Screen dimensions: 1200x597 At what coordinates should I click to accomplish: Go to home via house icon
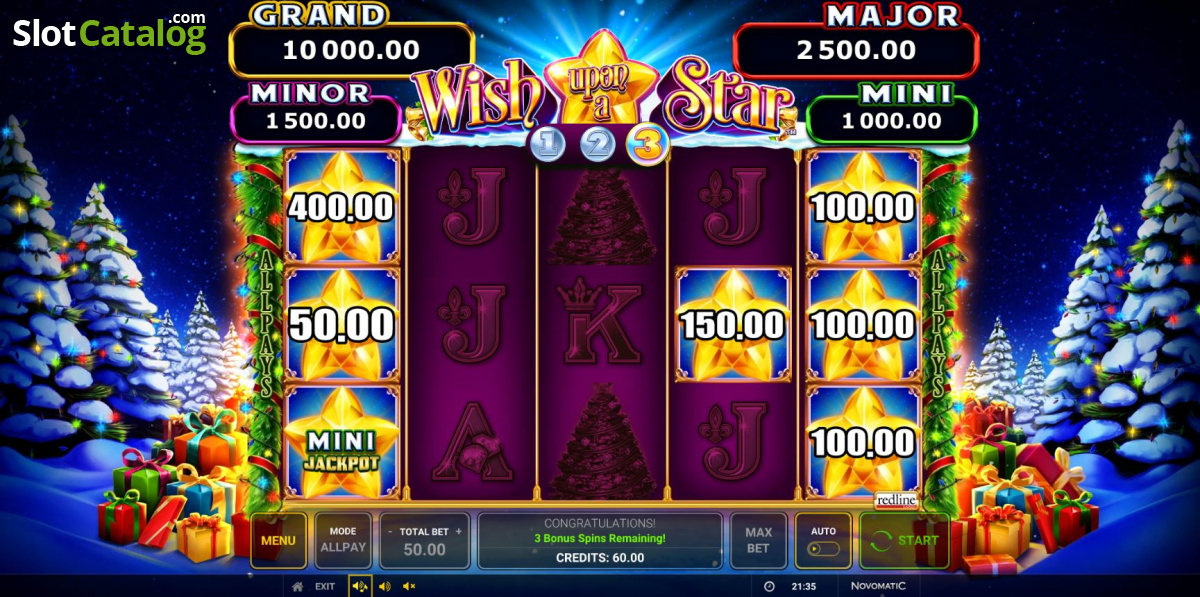pyautogui.click(x=297, y=586)
